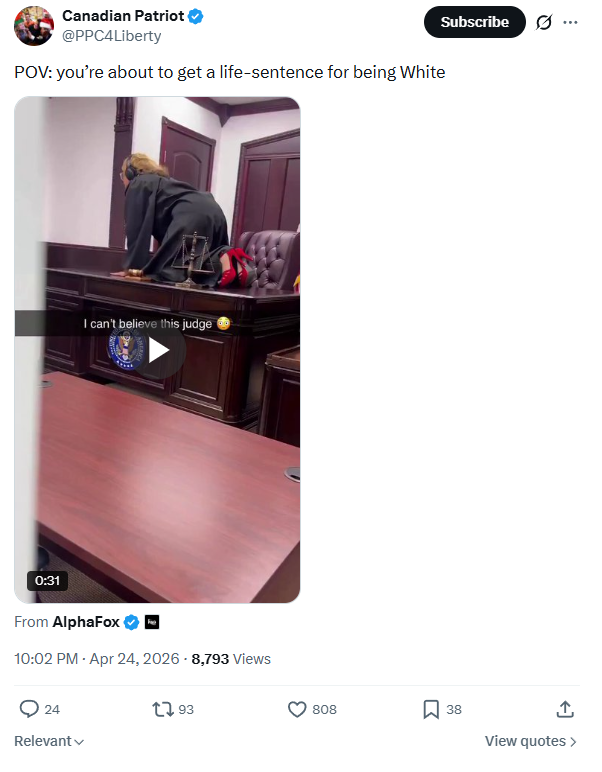Expand the Relevant sort dropdown
Image resolution: width=602 pixels, height=772 pixels.
pyautogui.click(x=49, y=741)
